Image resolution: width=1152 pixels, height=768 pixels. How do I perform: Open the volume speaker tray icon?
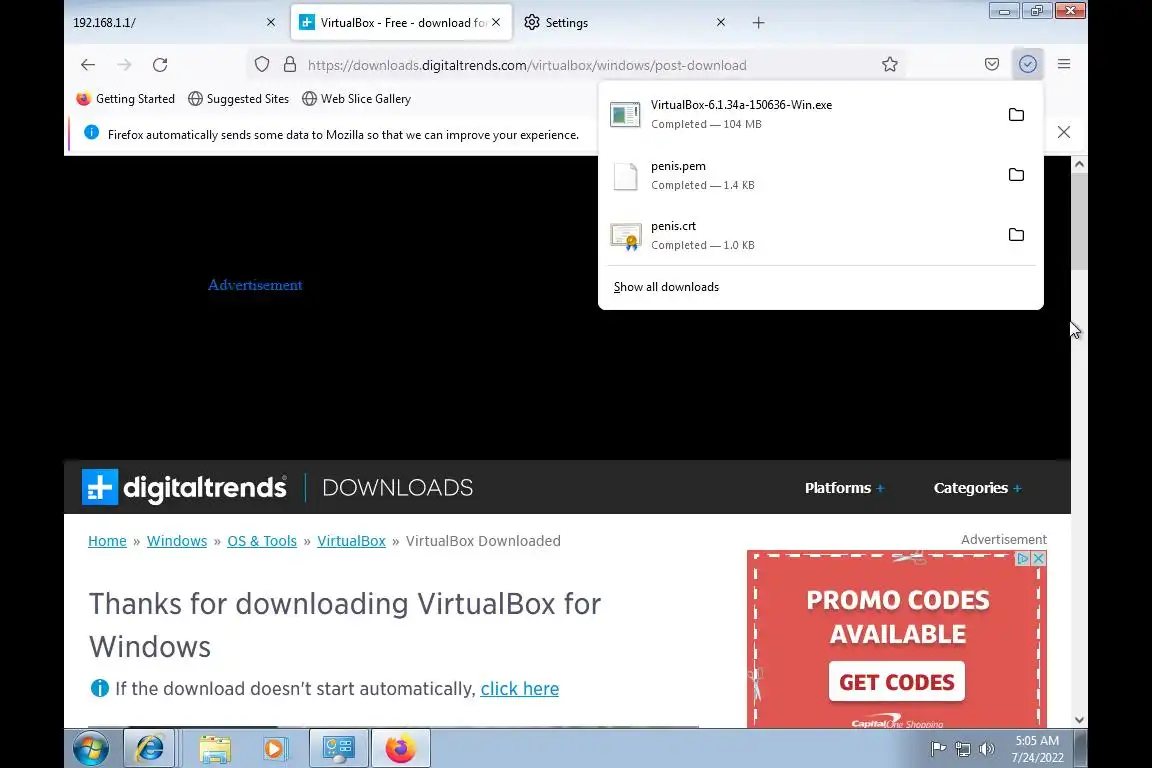click(x=987, y=750)
